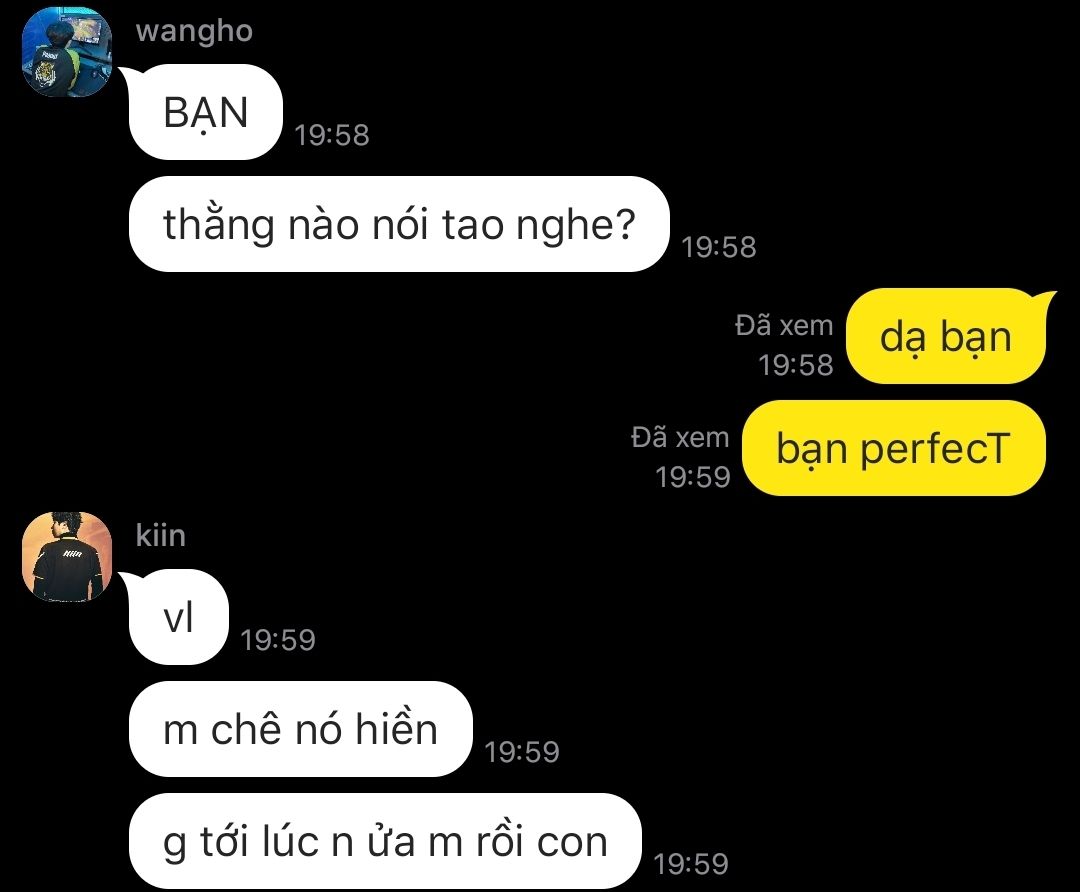The height and width of the screenshot is (892, 1080).
Task: Select the message bubble 'BẠN'
Action: (205, 112)
